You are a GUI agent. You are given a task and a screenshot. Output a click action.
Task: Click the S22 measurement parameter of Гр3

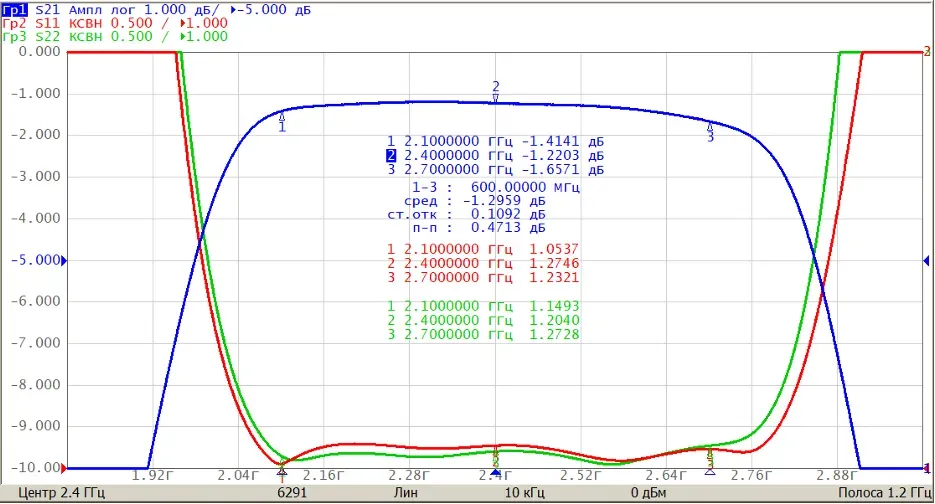tap(48, 36)
